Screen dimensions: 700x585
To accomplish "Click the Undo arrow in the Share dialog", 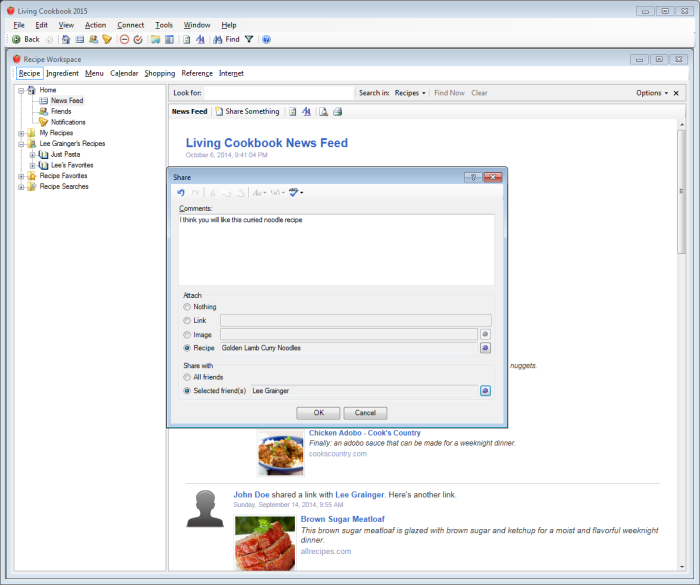I will [x=181, y=192].
